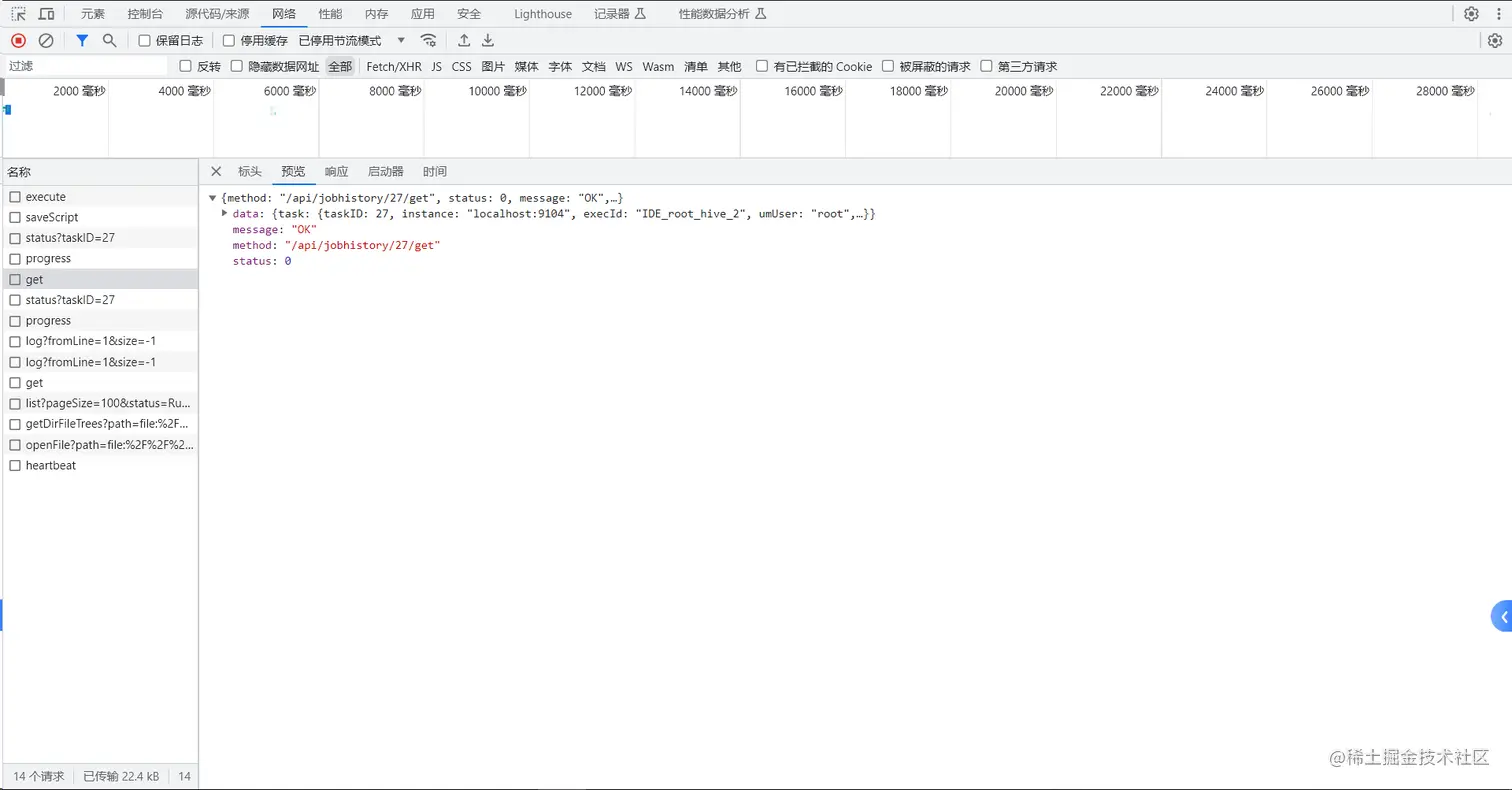Toggle device toolbar icon
This screenshot has width=1512, height=790.
click(46, 14)
